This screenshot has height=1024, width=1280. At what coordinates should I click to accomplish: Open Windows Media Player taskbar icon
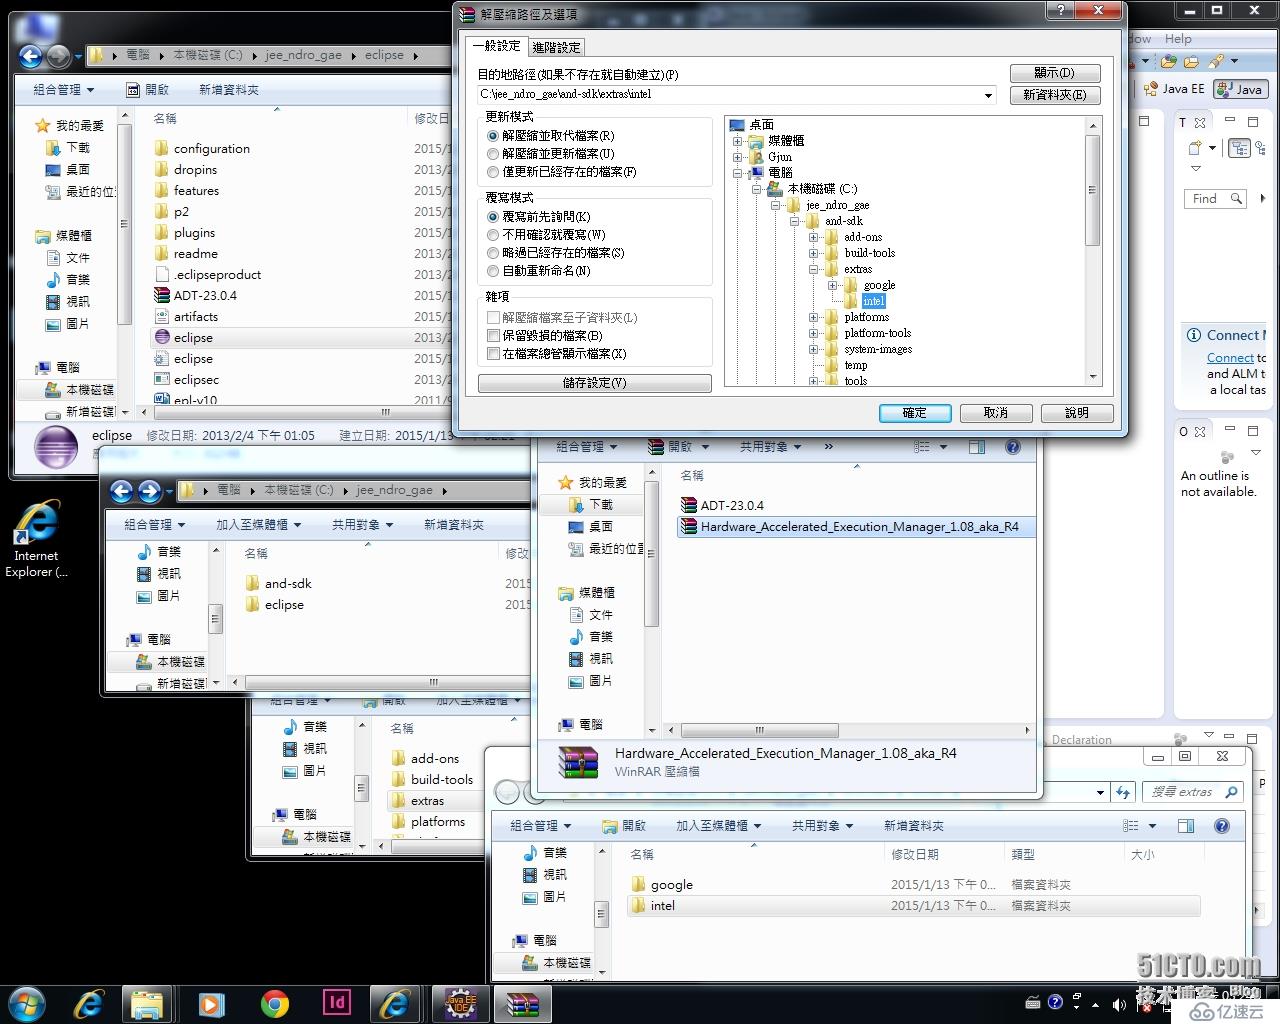coord(211,1003)
